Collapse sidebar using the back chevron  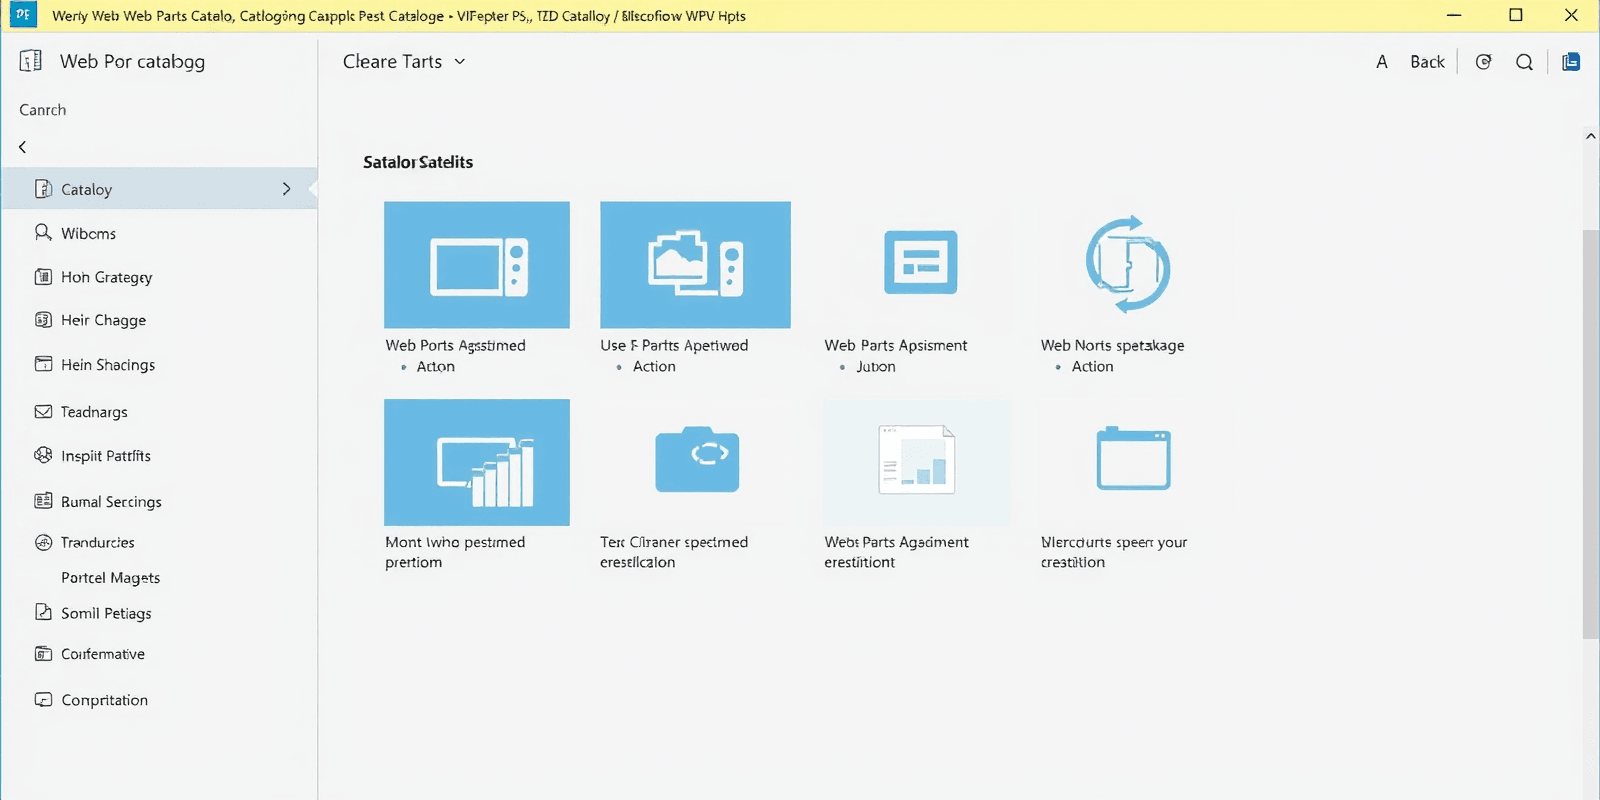(x=23, y=147)
